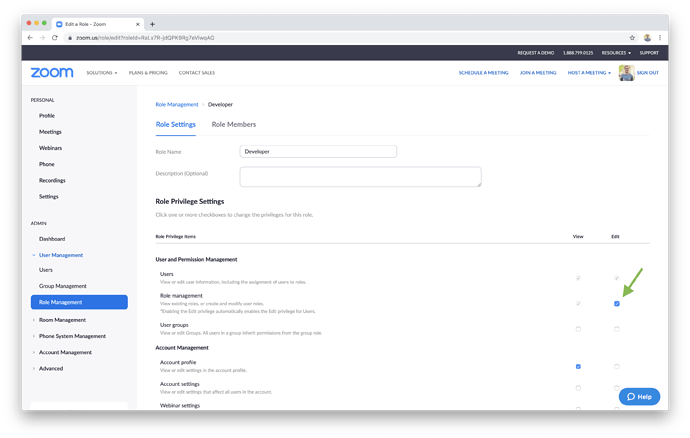Open Phone in the sidebar
690x438 pixels.
pyautogui.click(x=47, y=164)
